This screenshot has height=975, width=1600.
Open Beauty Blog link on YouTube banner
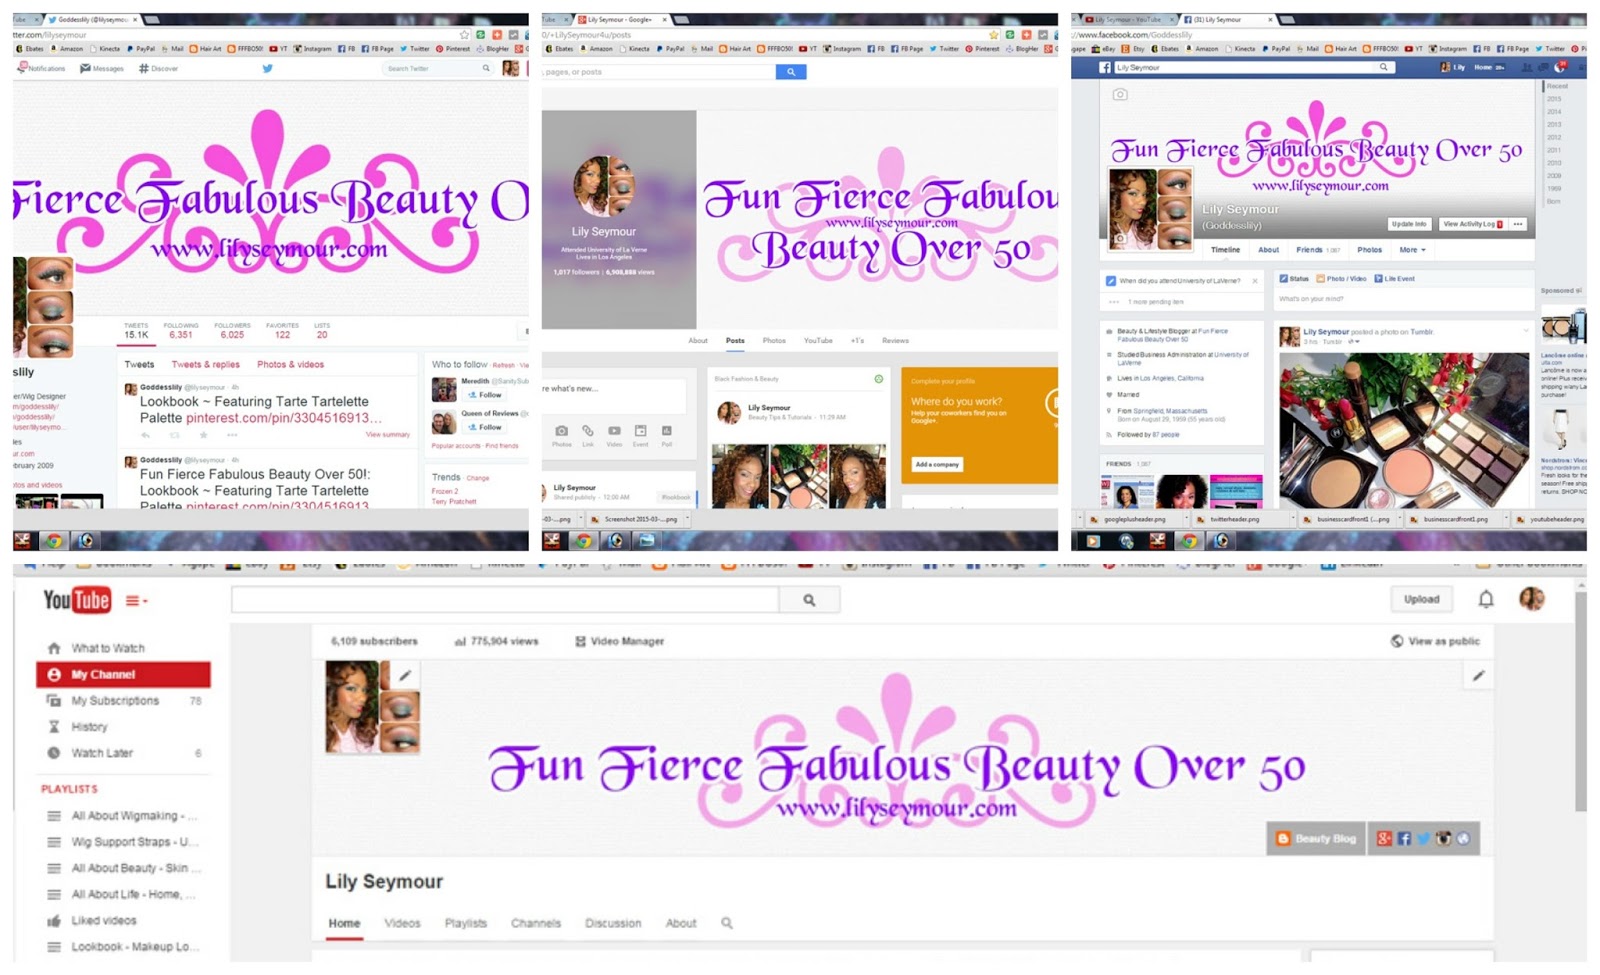click(x=1316, y=839)
